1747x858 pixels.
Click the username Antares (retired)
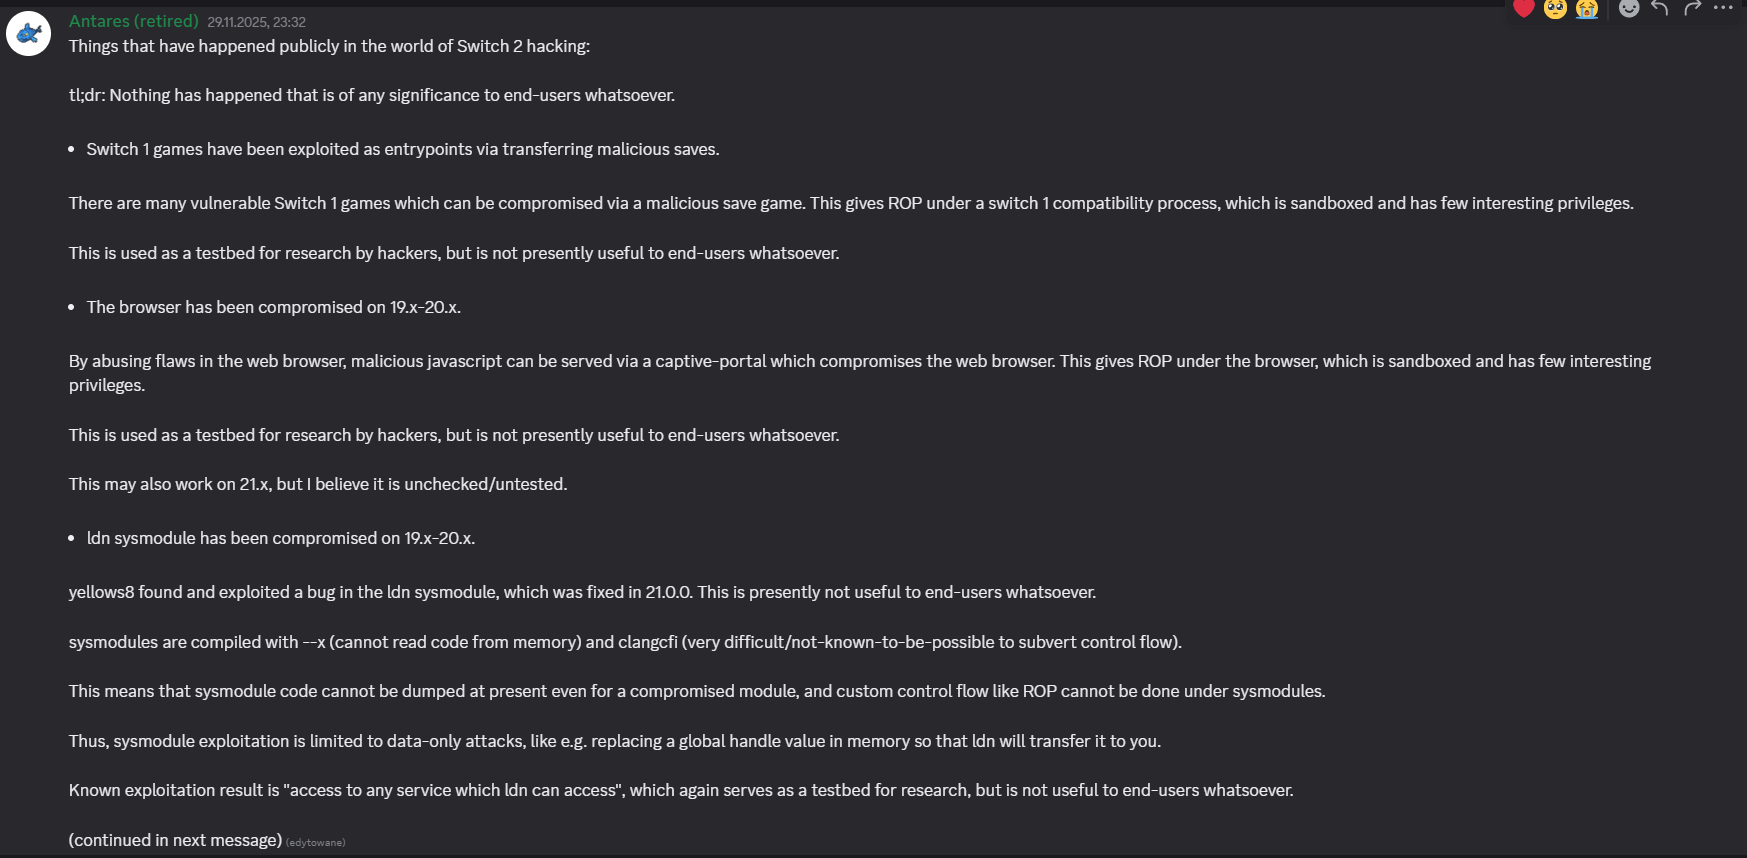[133, 21]
